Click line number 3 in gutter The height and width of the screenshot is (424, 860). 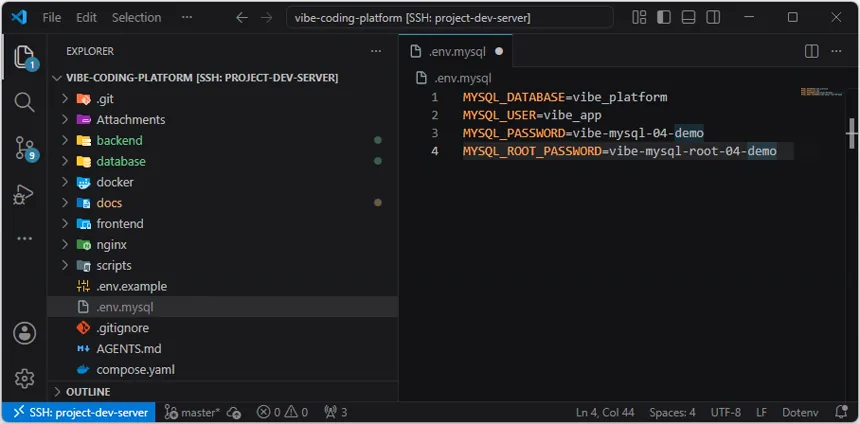(434, 133)
